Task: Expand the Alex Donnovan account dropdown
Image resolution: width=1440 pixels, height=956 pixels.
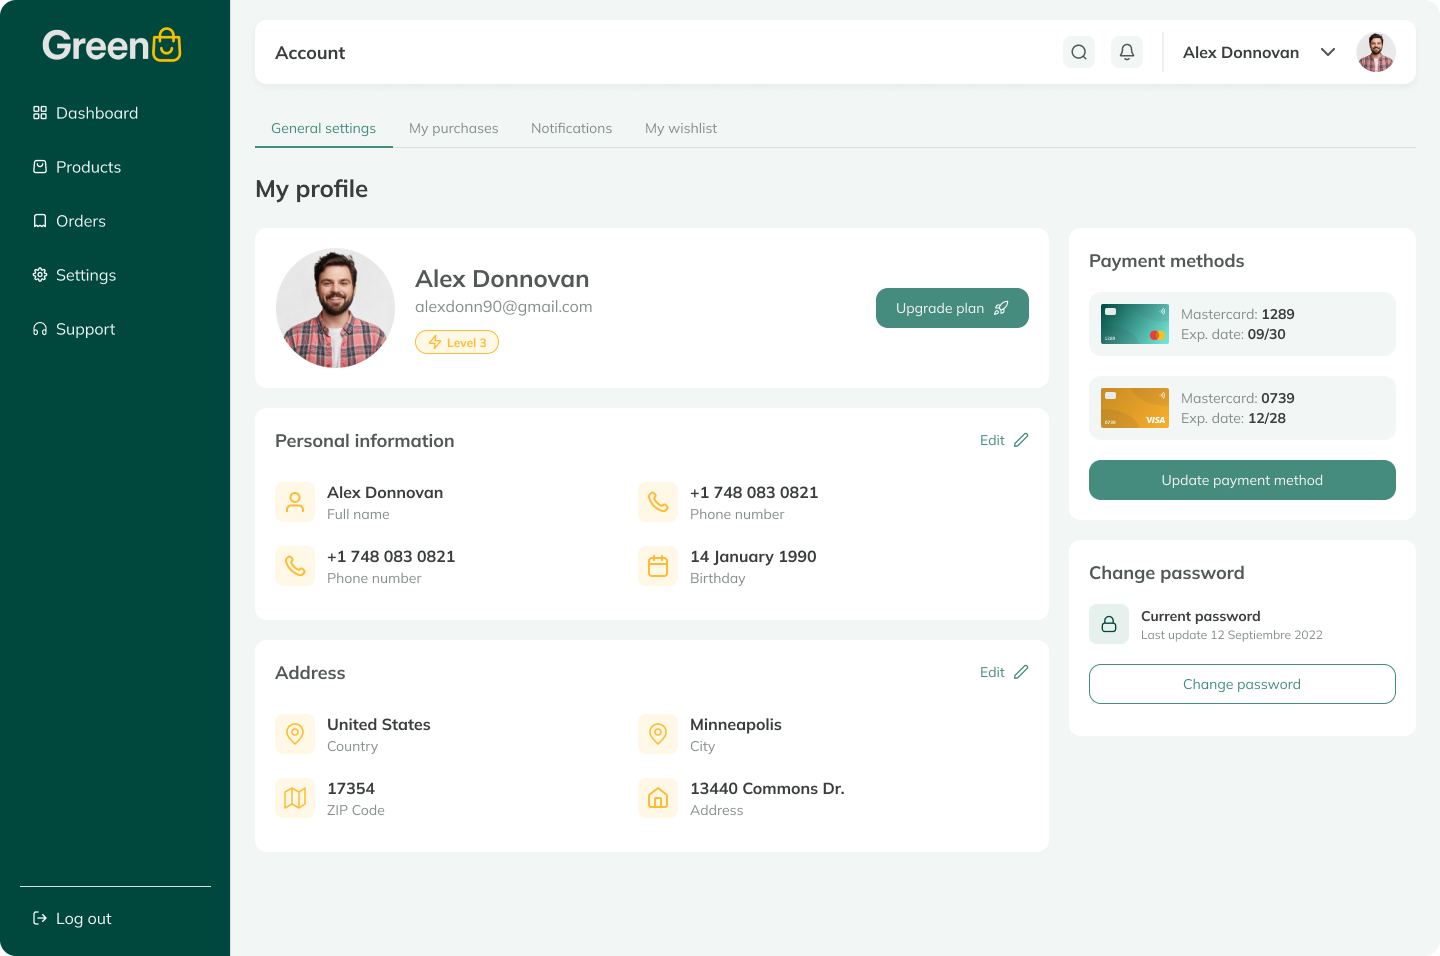Action: point(1328,52)
